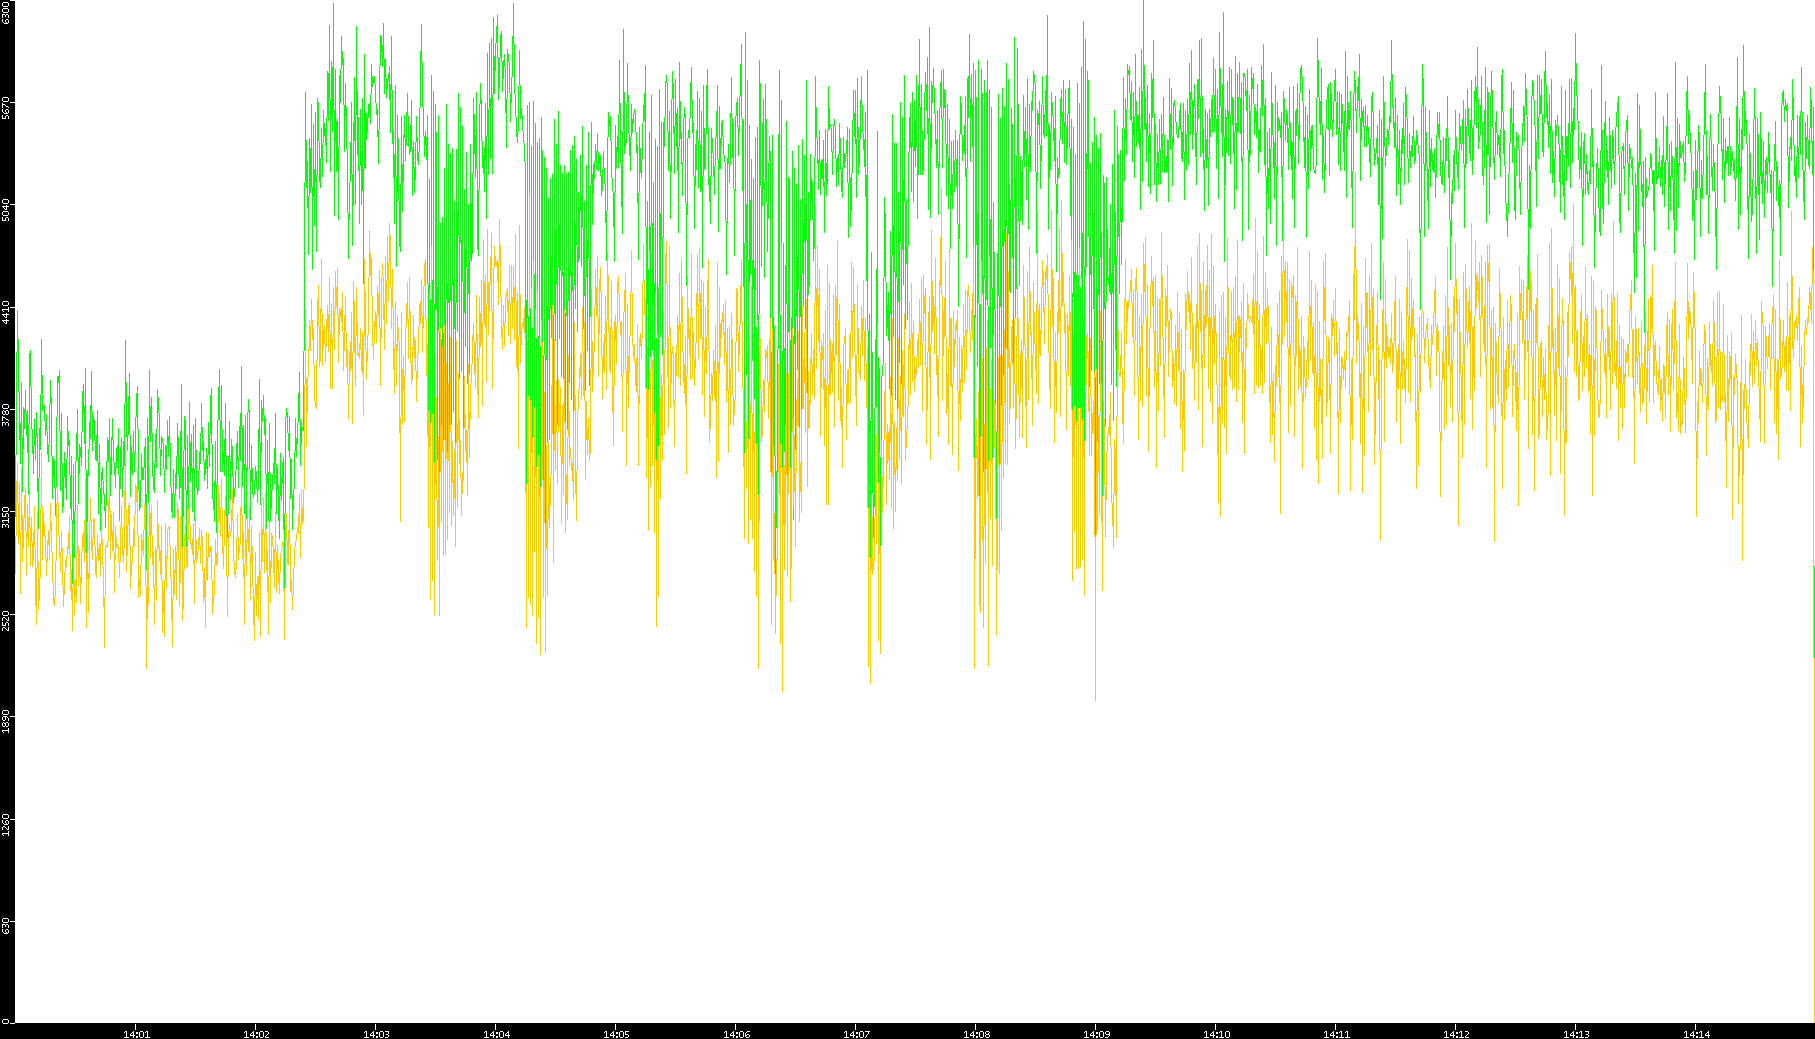
Task: Pick the 4410 value axis label
Action: pyautogui.click(x=6, y=312)
